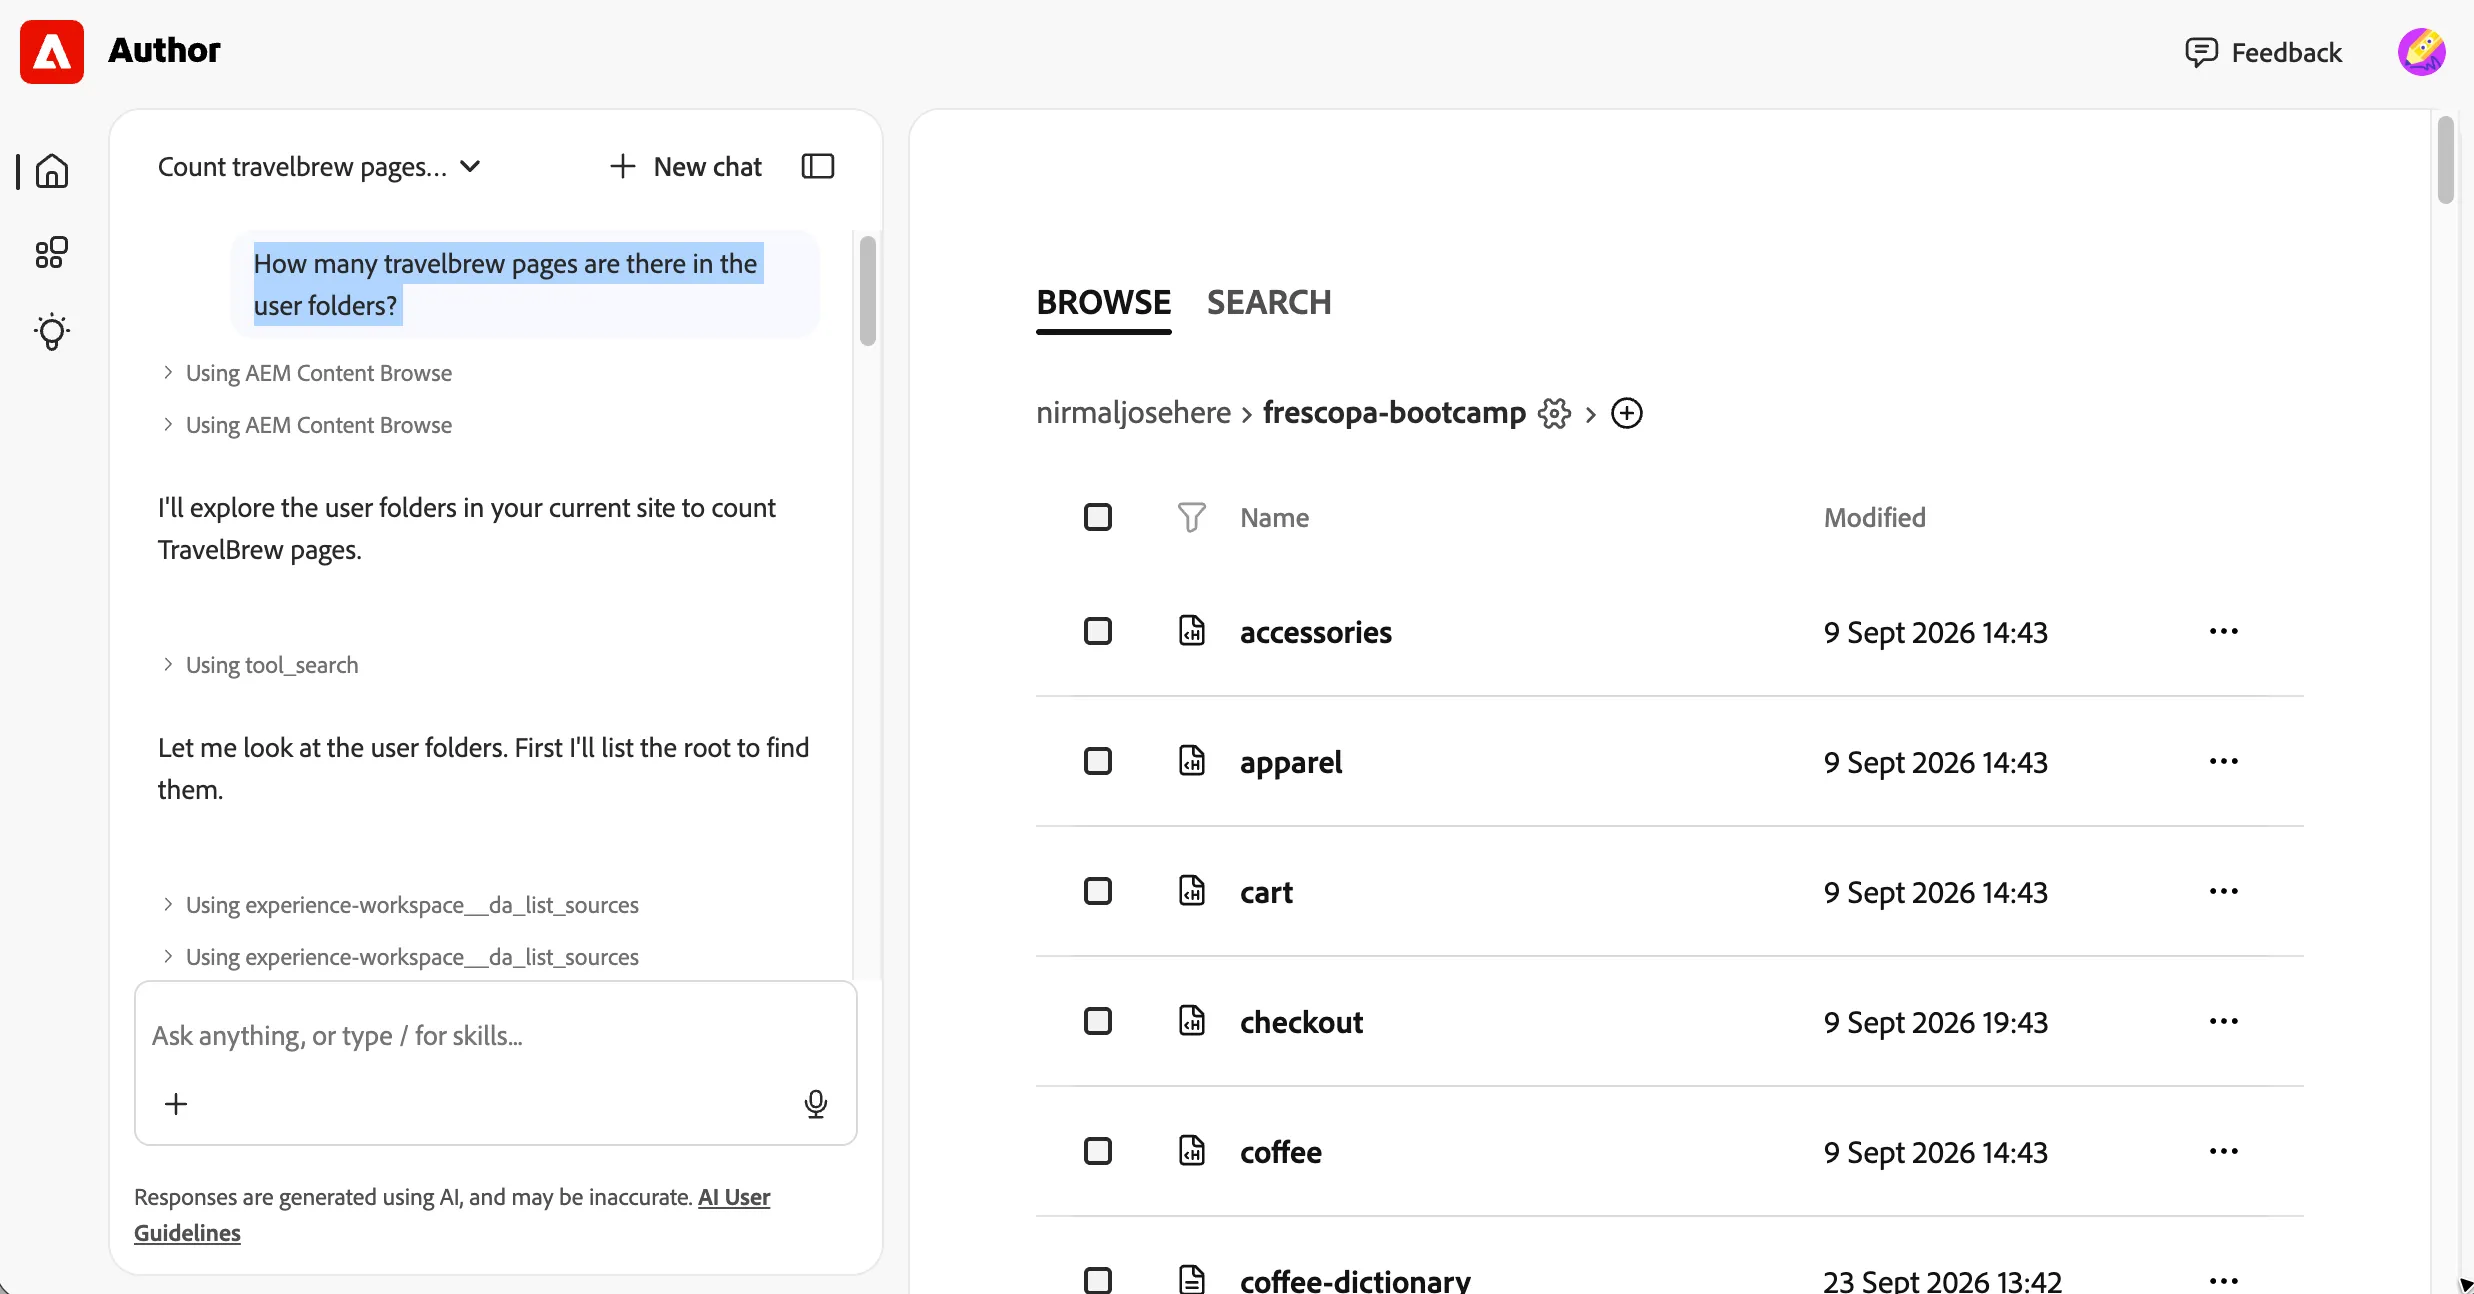Expand last da_list_sources tool step
The height and width of the screenshot is (1294, 2474).
coord(400,957)
